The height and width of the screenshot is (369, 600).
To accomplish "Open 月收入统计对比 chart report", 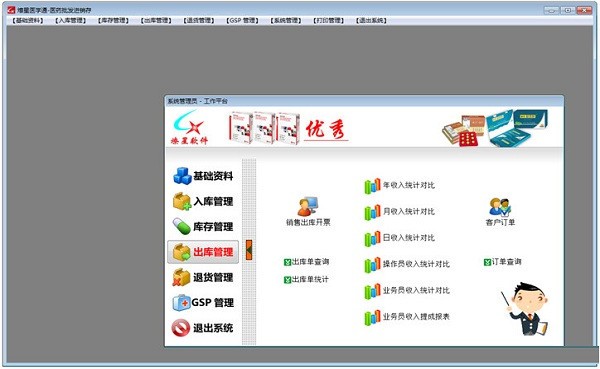I will [399, 212].
